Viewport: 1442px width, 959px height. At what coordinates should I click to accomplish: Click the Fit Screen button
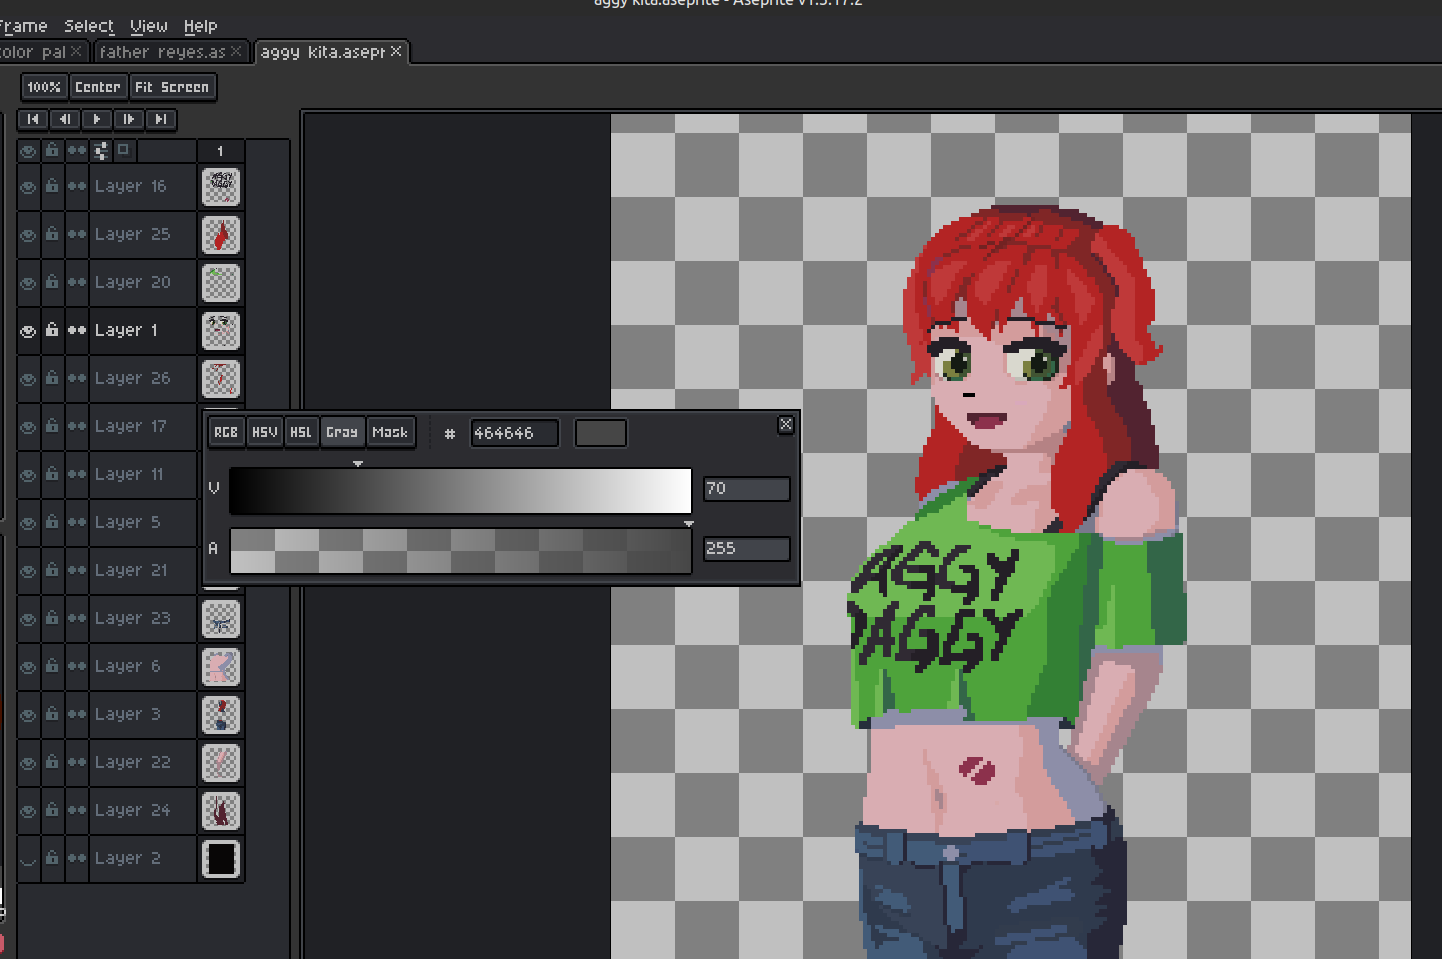172,87
